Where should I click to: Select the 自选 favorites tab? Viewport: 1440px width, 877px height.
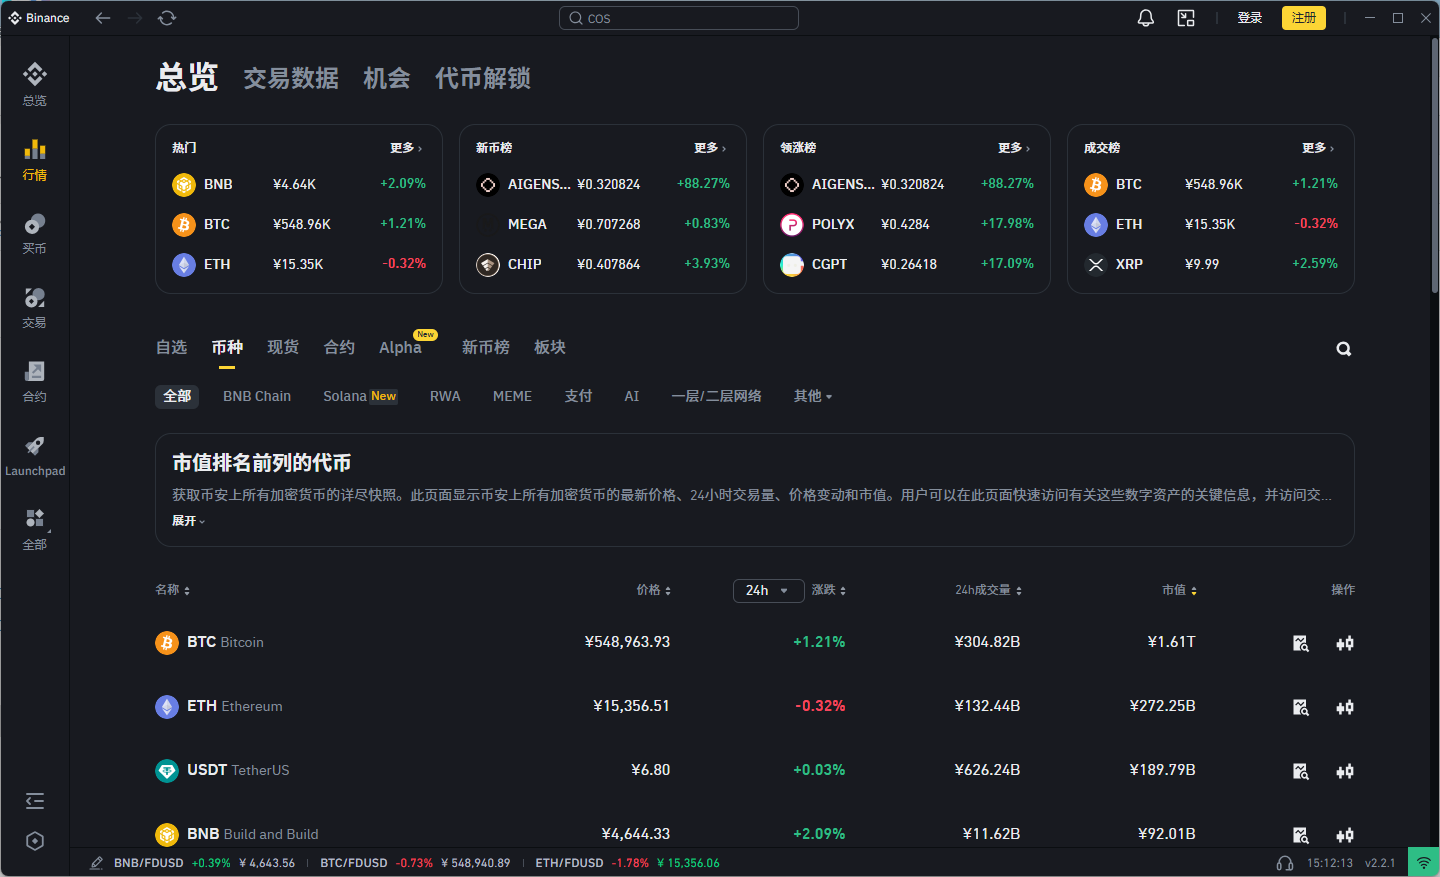click(172, 347)
